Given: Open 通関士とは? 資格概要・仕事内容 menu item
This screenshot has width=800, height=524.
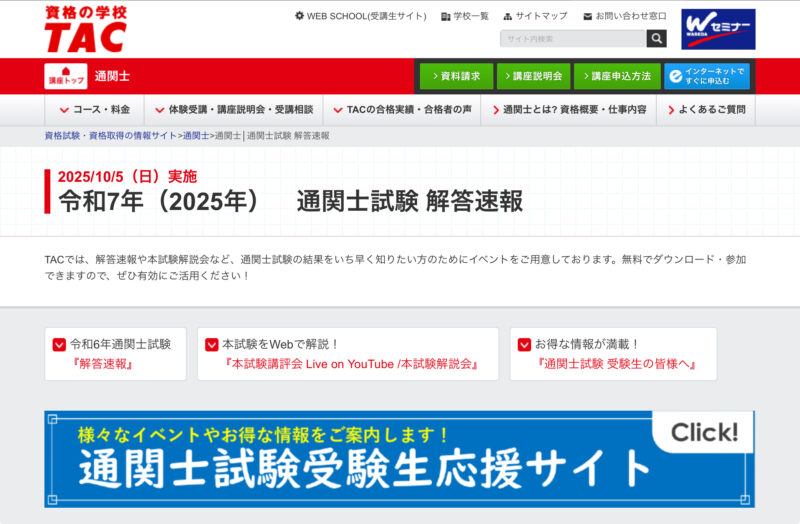Looking at the screenshot, I should pyautogui.click(x=567, y=110).
